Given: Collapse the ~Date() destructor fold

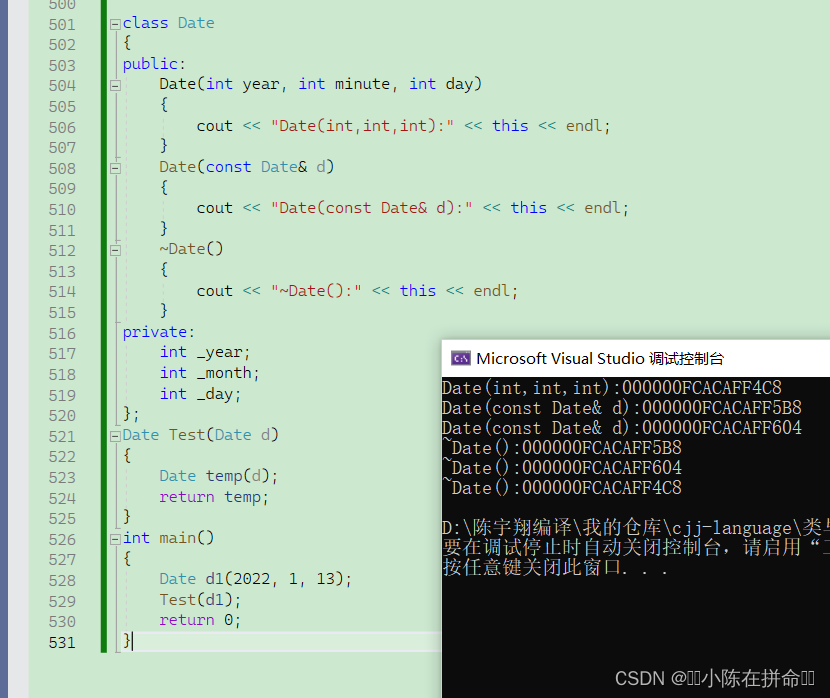Looking at the screenshot, I should 115,250.
